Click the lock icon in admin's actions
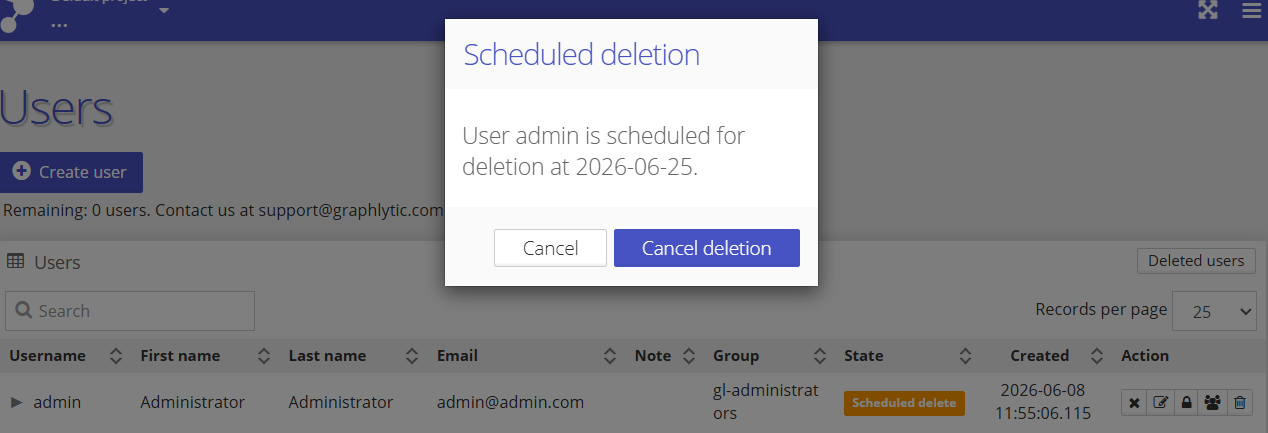 click(x=1187, y=403)
